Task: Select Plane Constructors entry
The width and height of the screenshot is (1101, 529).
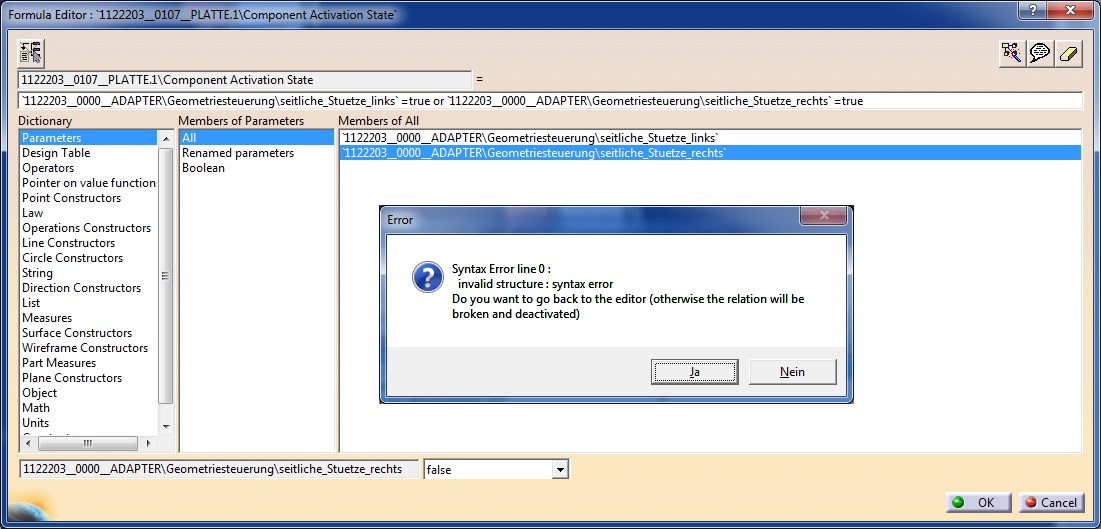Action: (x=72, y=377)
